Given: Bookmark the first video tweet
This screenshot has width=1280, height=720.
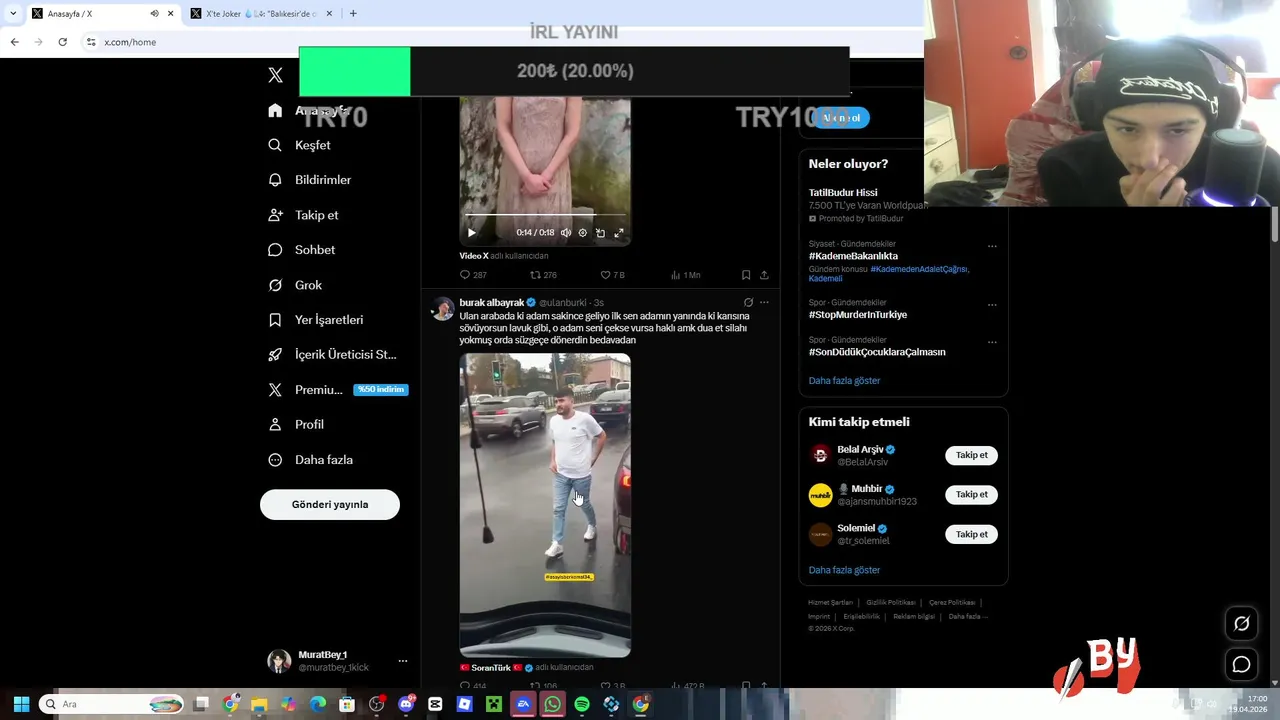Looking at the screenshot, I should click(x=746, y=275).
